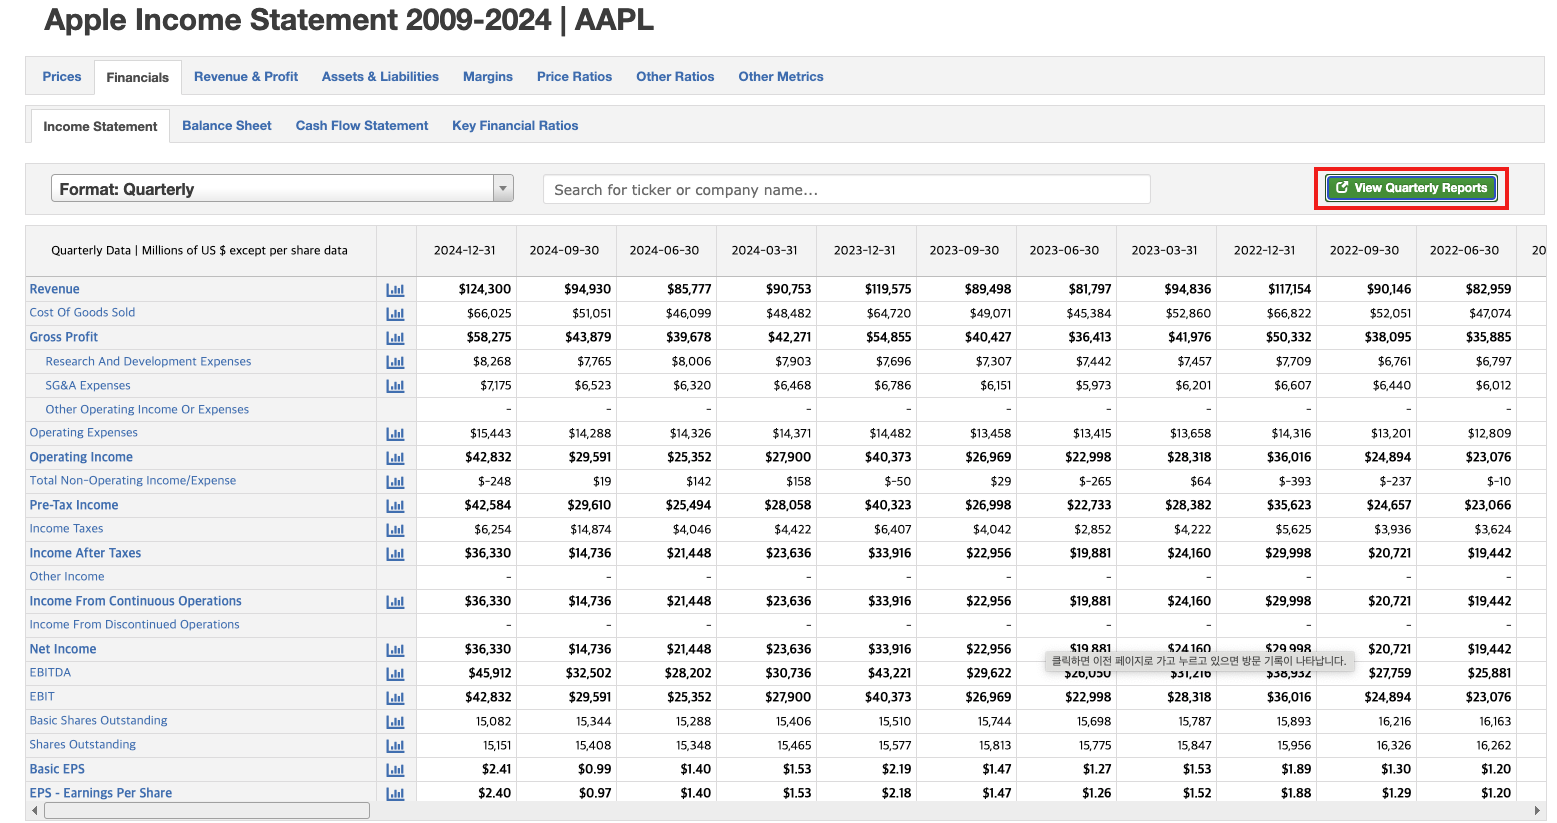Select the 2024-12-31 column header
The height and width of the screenshot is (823, 1557).
[x=464, y=250]
